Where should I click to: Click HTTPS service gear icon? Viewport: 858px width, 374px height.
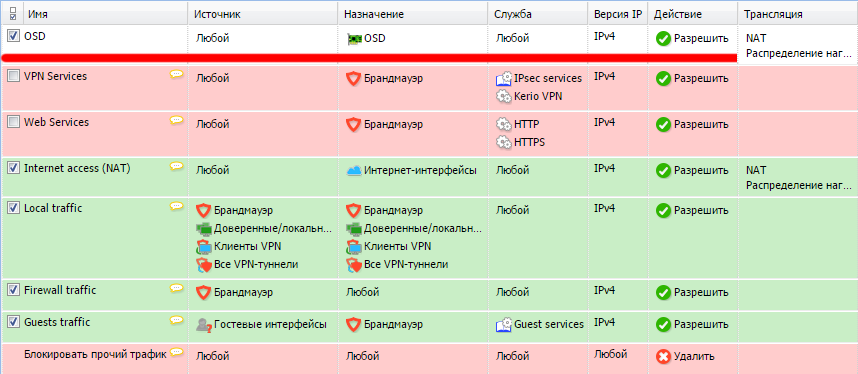pos(503,142)
